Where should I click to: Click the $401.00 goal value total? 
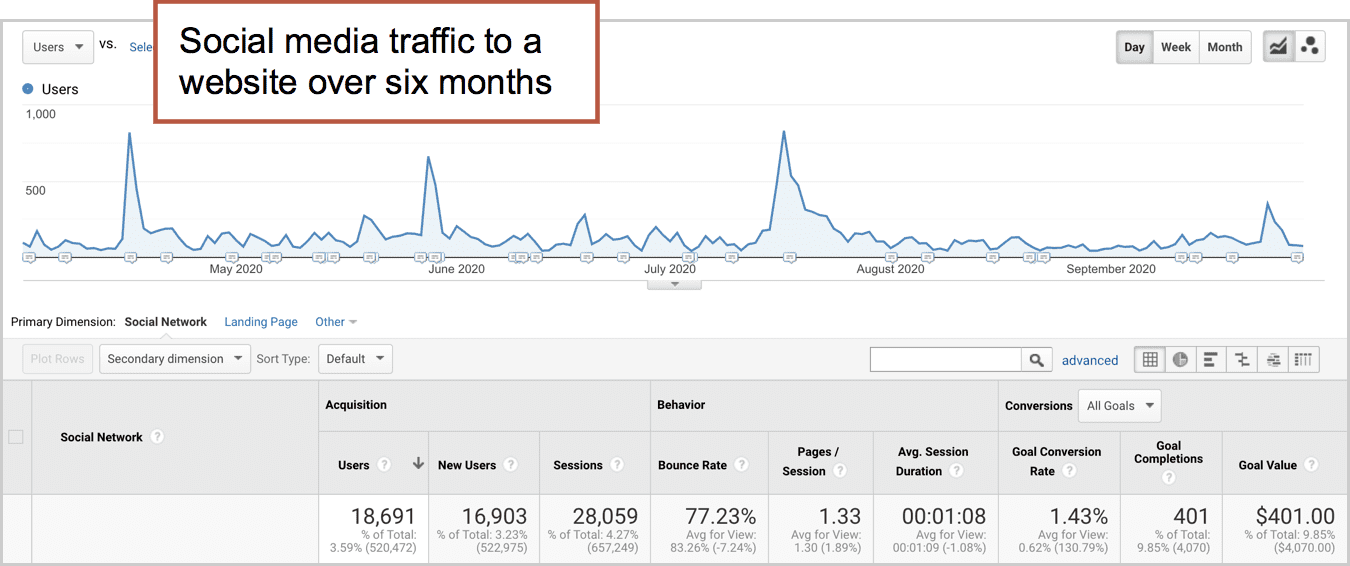(x=1295, y=516)
